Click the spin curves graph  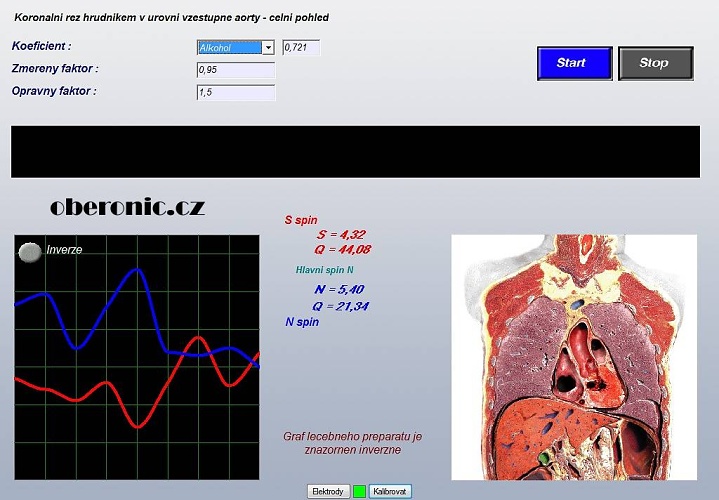coord(137,357)
